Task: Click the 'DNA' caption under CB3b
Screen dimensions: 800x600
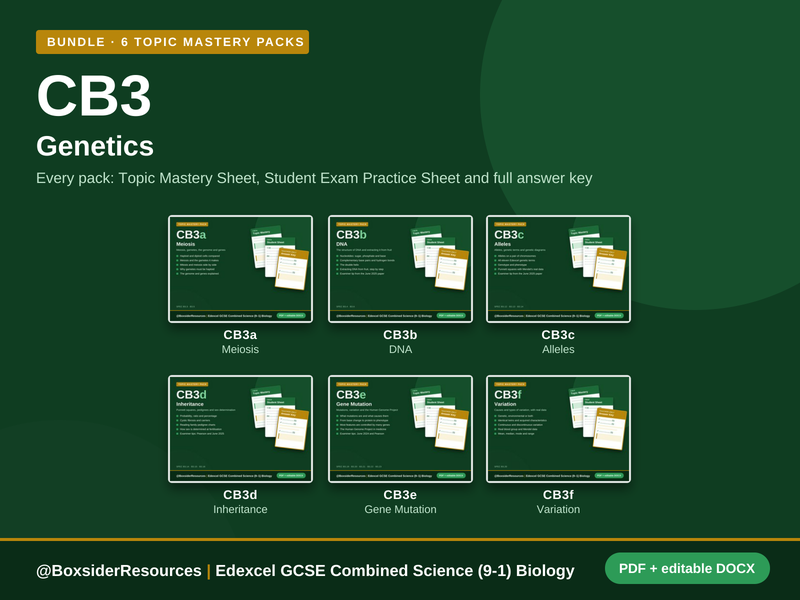Action: (x=401, y=349)
